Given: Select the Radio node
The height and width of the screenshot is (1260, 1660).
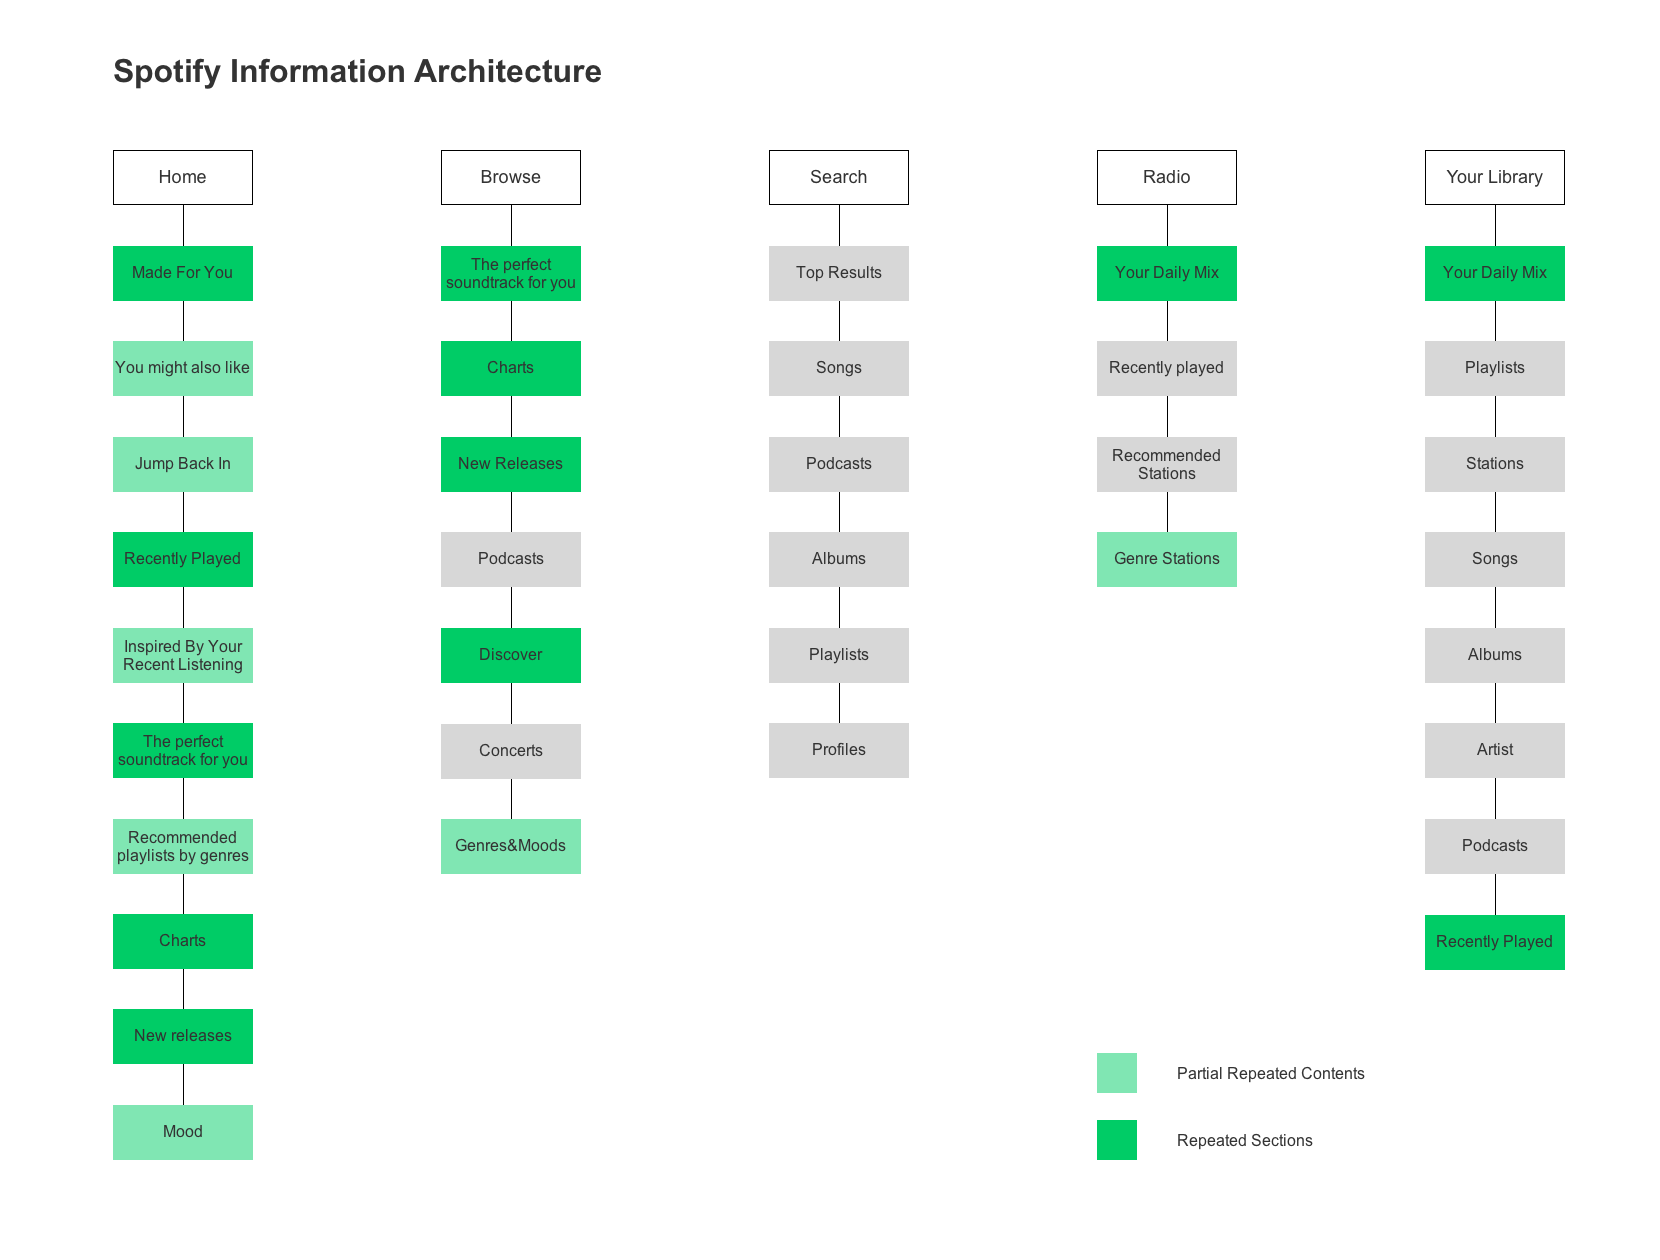Looking at the screenshot, I should click(1166, 177).
